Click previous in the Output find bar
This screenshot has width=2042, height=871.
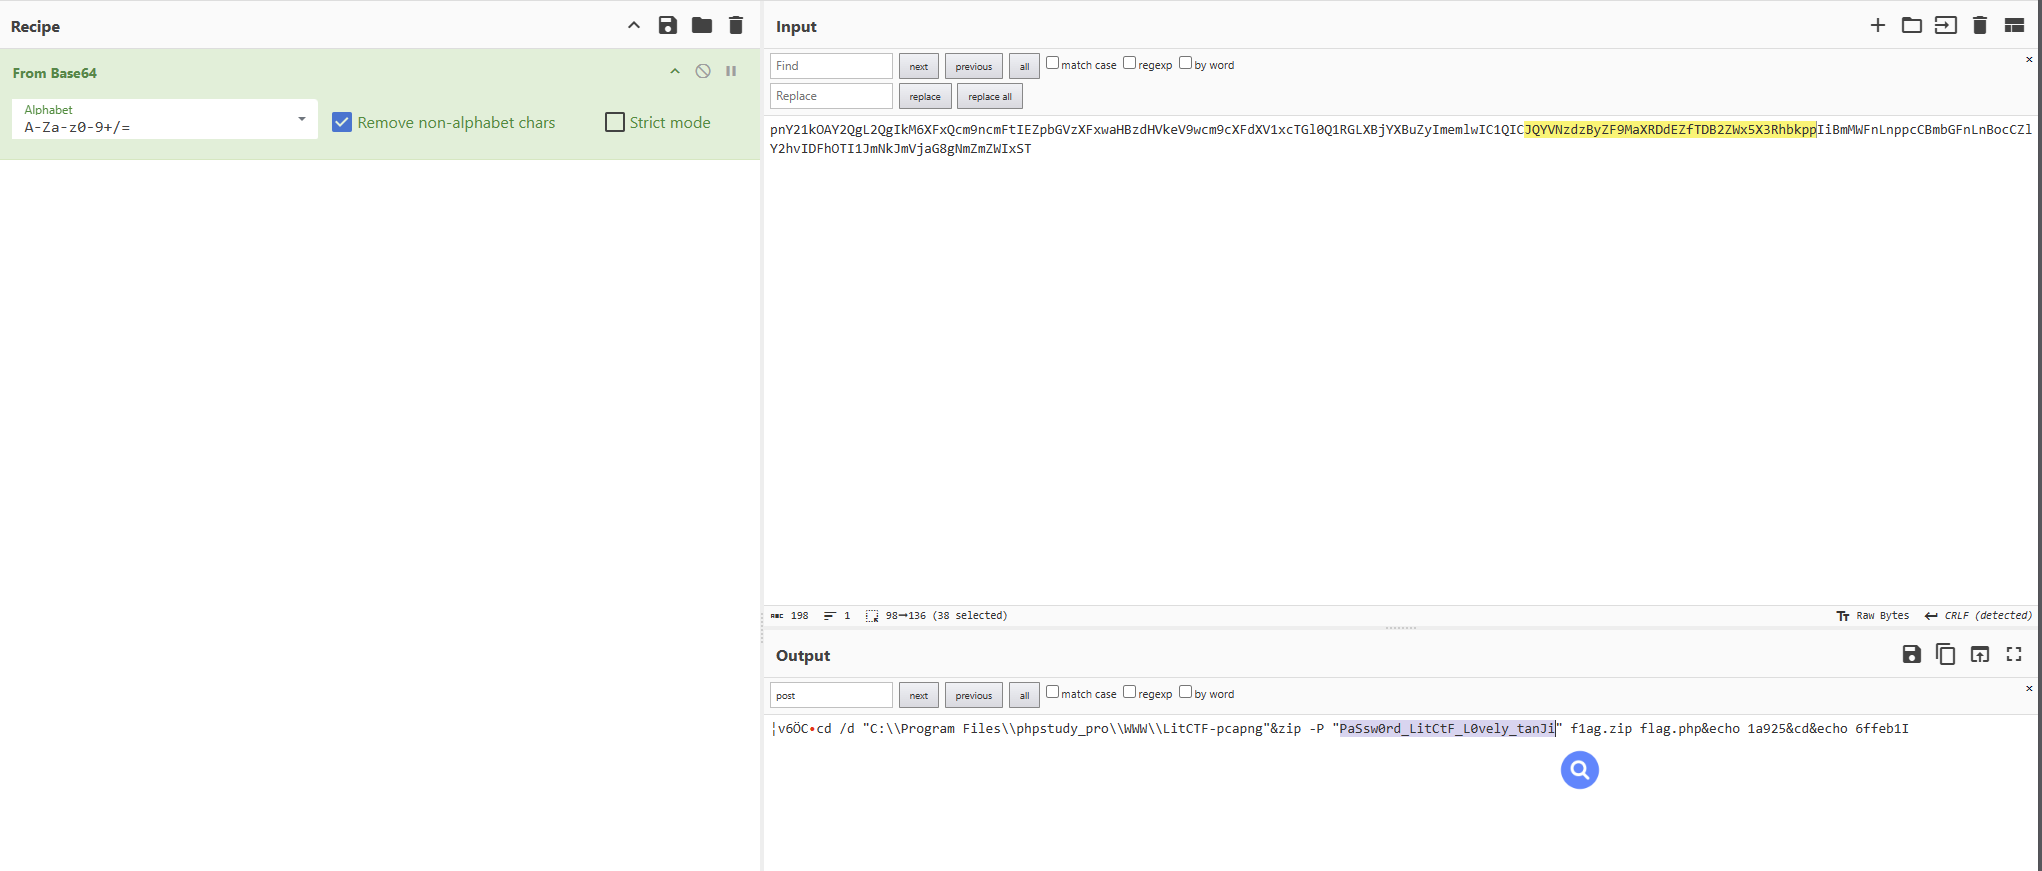(x=974, y=695)
